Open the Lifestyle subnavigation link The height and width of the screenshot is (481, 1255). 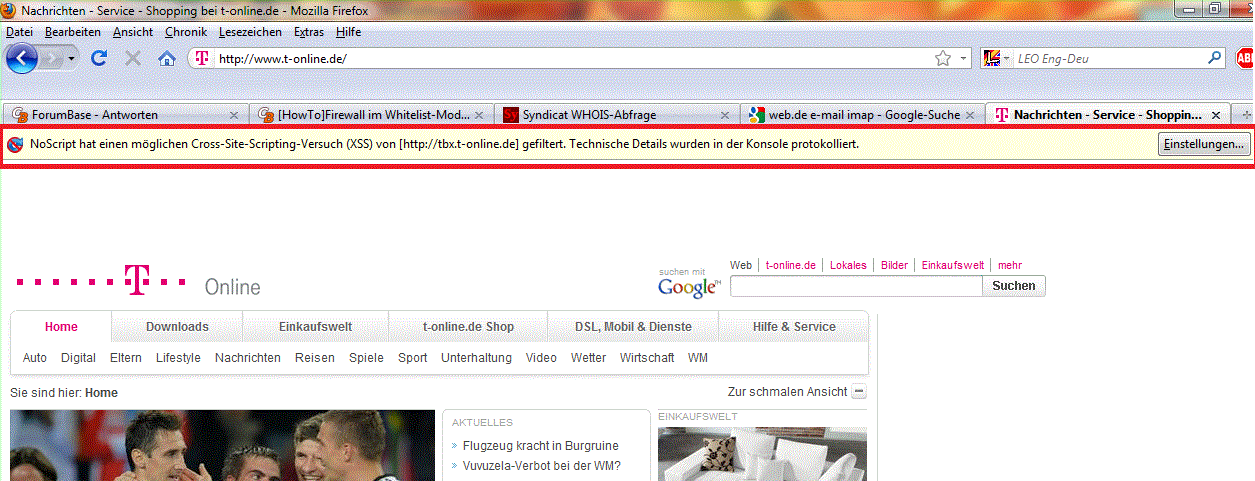(178, 357)
